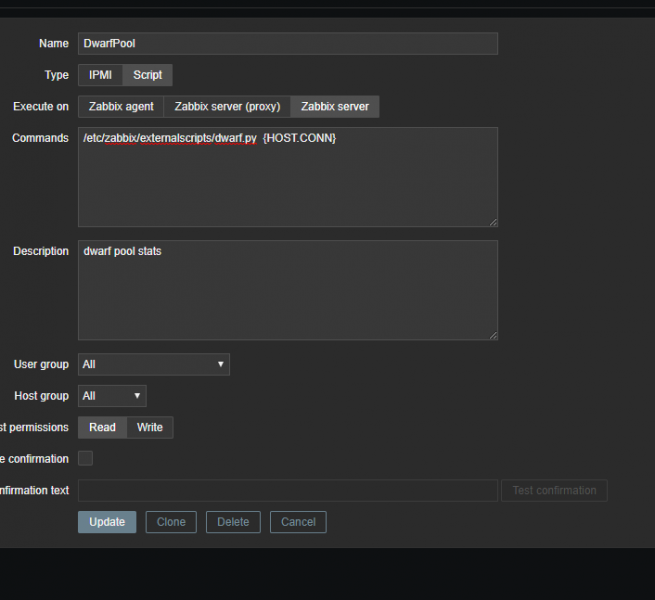Tick the Enable confirmation checkbox
The width and height of the screenshot is (655, 600).
86,458
